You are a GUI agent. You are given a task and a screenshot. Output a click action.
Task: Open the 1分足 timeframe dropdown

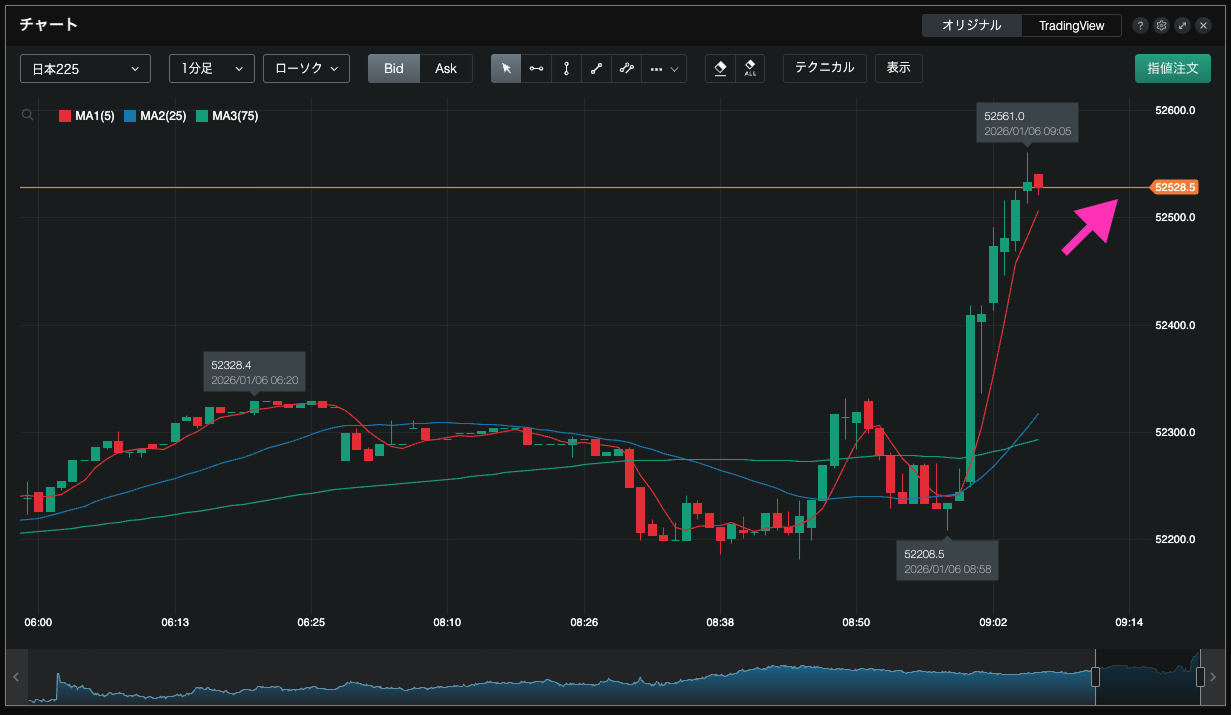pyautogui.click(x=211, y=68)
